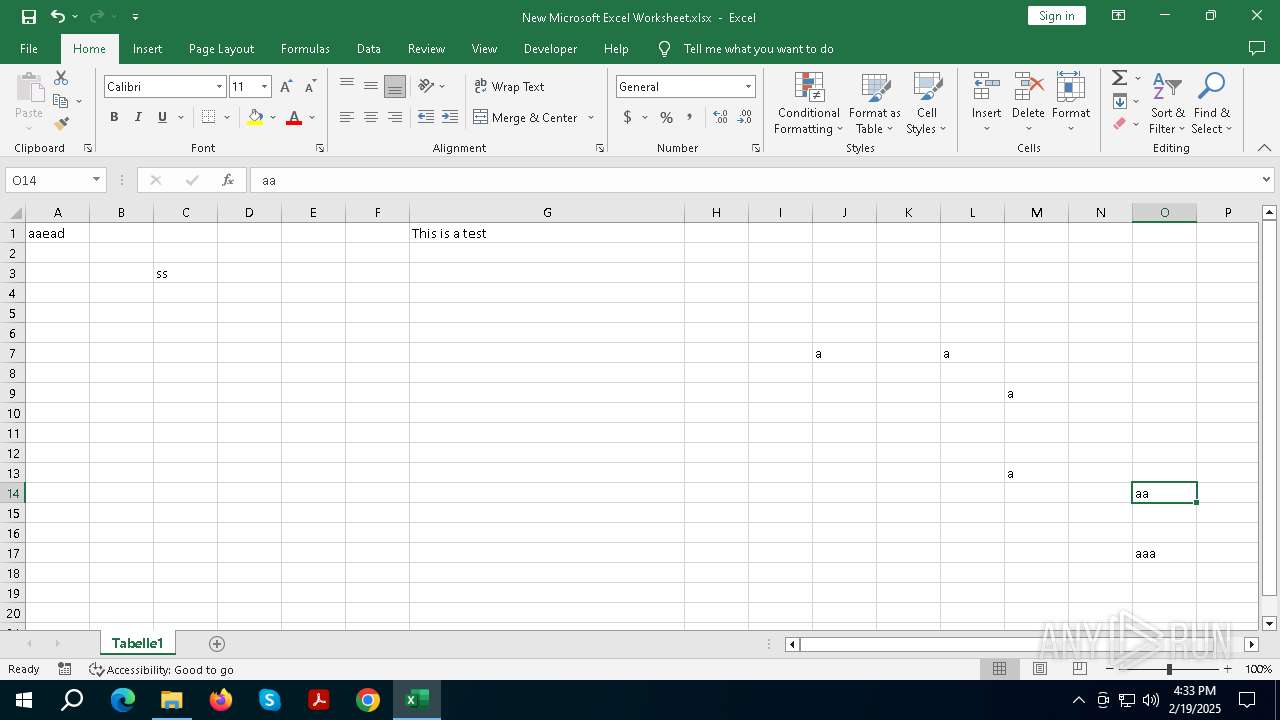Open the Cell Styles gallery
The height and width of the screenshot is (720, 1280).
click(x=927, y=103)
